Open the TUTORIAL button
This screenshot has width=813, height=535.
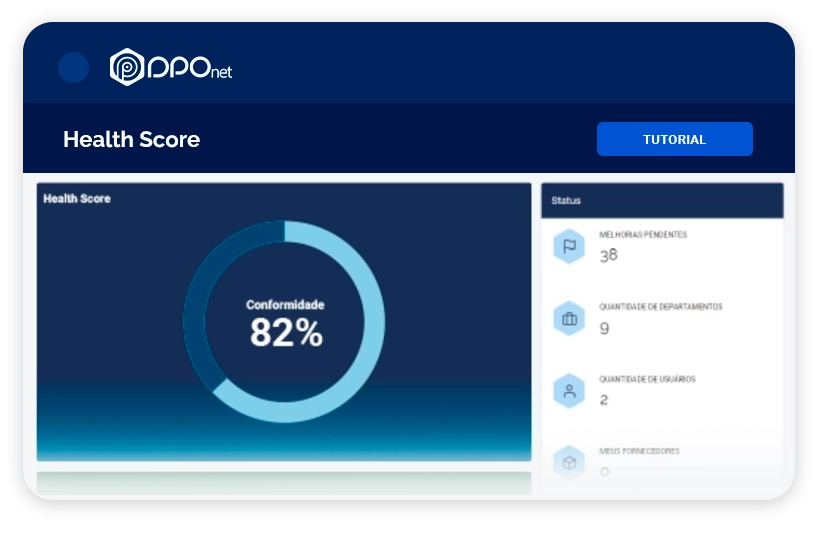[x=675, y=139]
